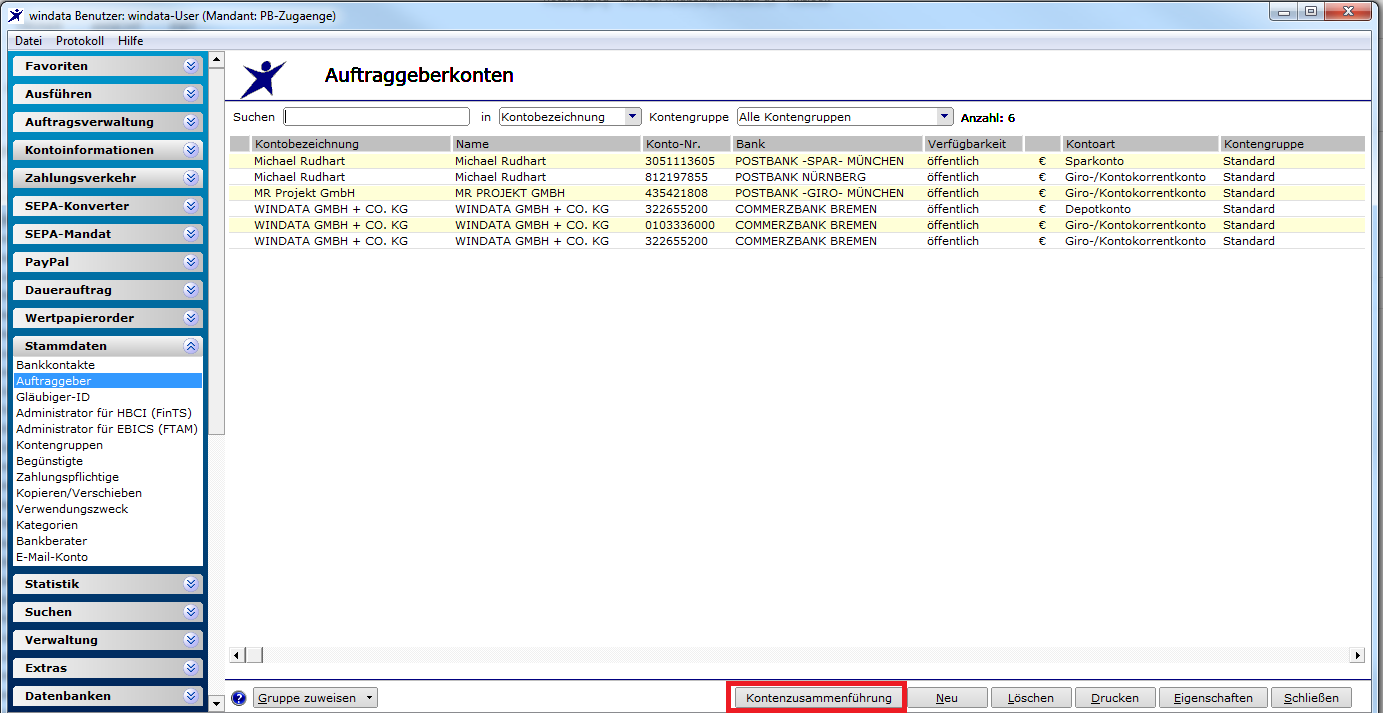This screenshot has width=1383, height=713.
Task: Sort table by Bank column header
Action: (828, 144)
